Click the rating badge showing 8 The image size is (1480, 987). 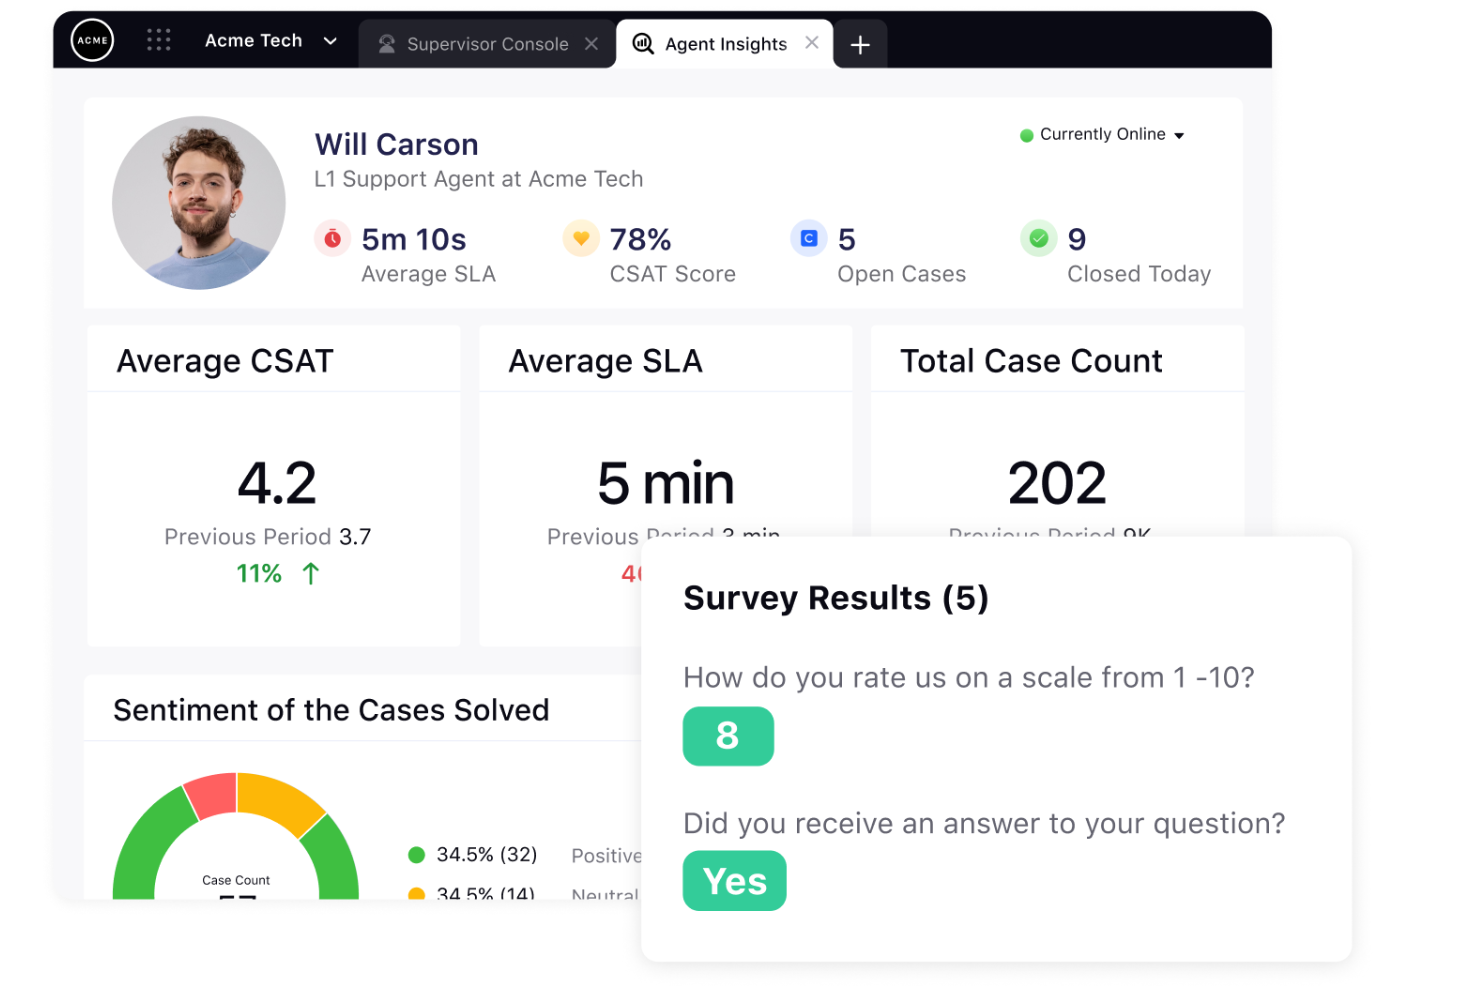[x=728, y=736]
